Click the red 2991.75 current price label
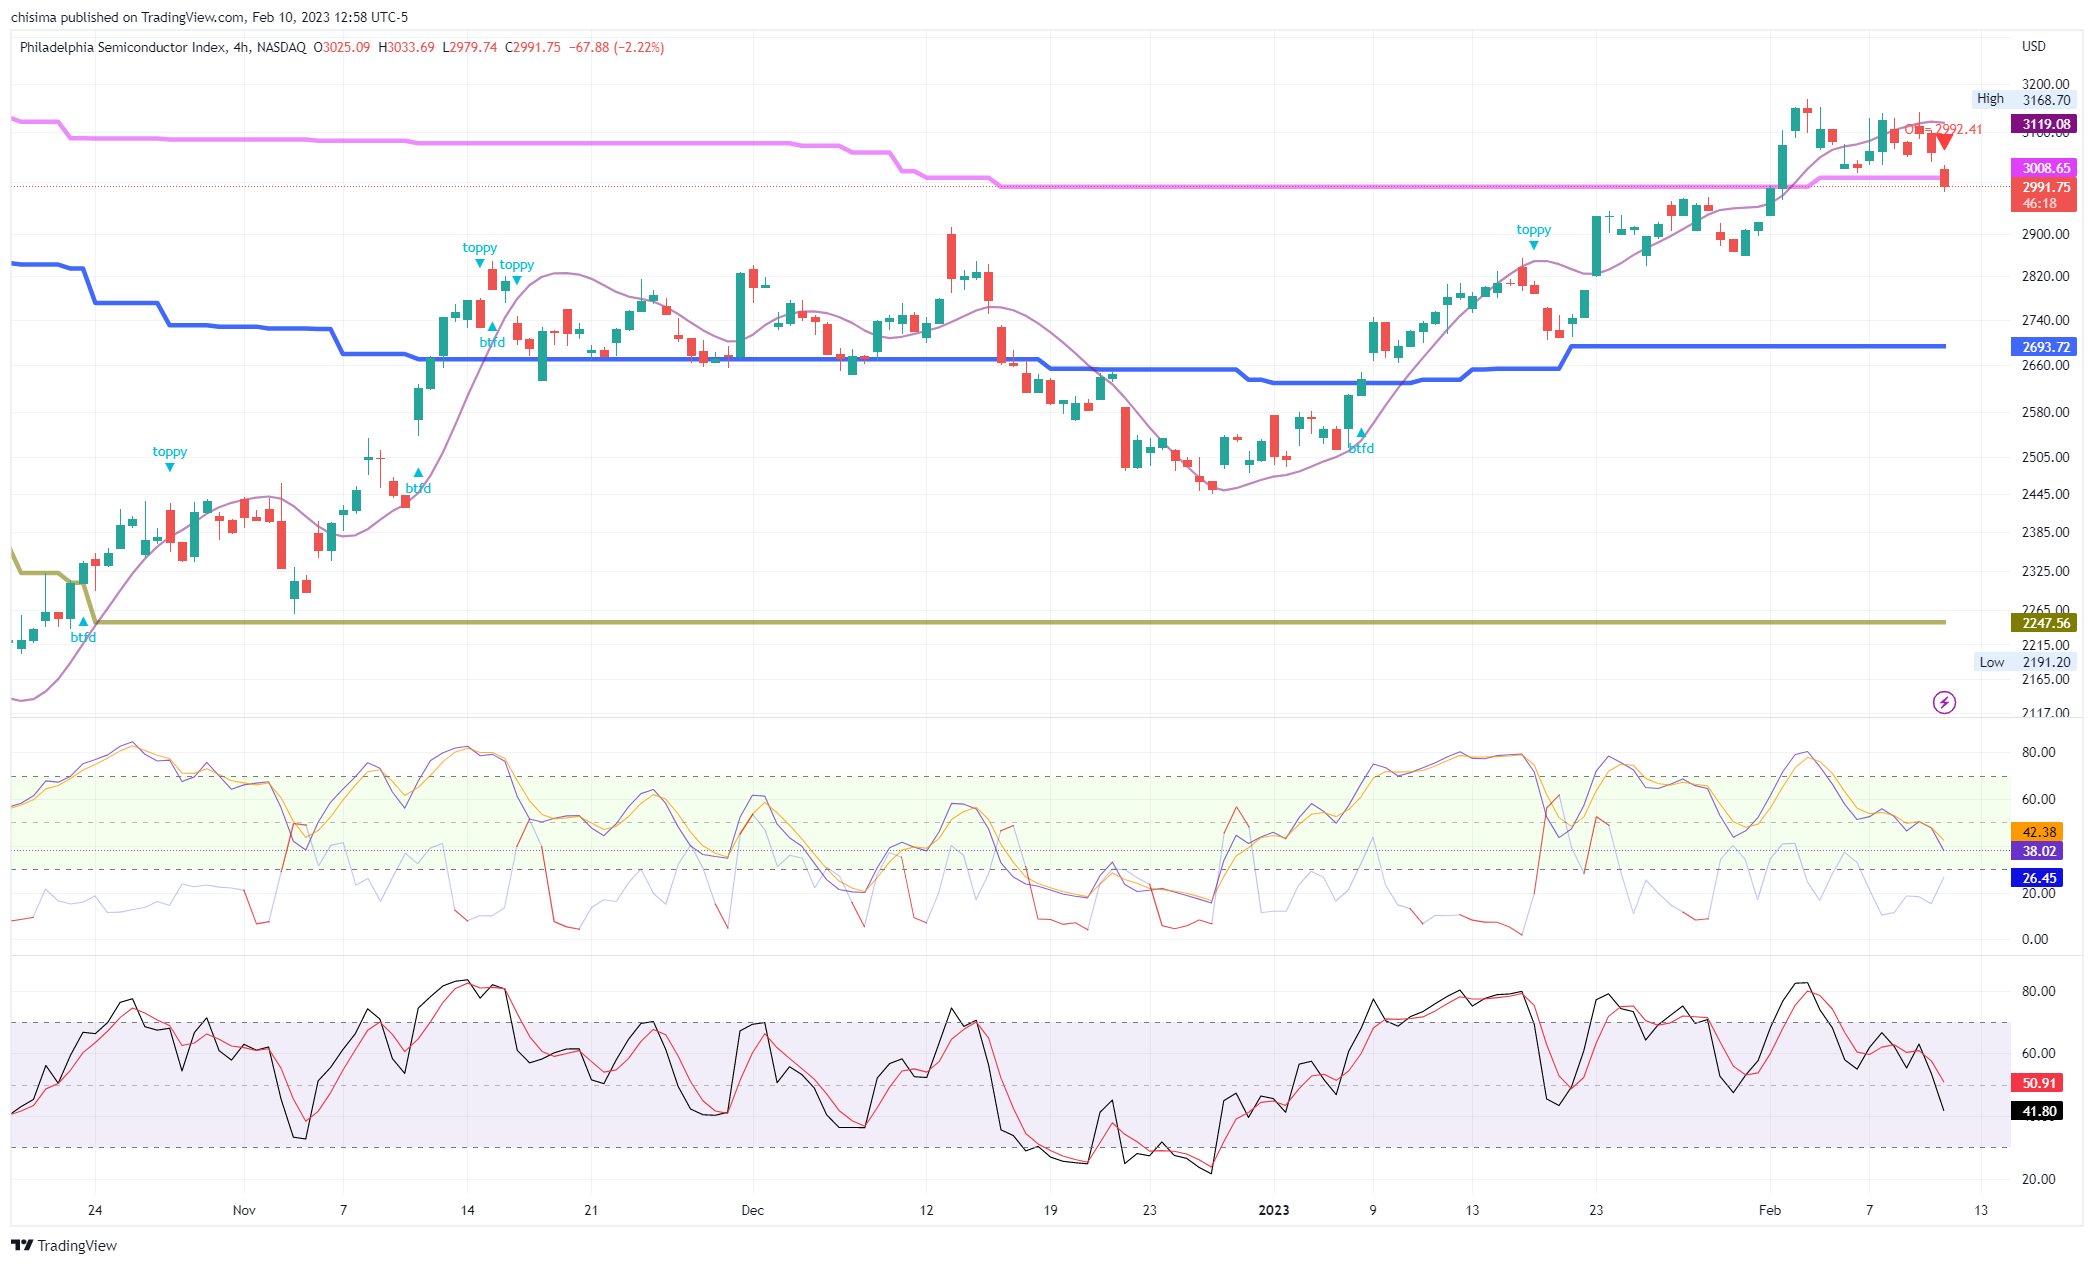Screen dimensions: 2094x1265 tap(2043, 188)
